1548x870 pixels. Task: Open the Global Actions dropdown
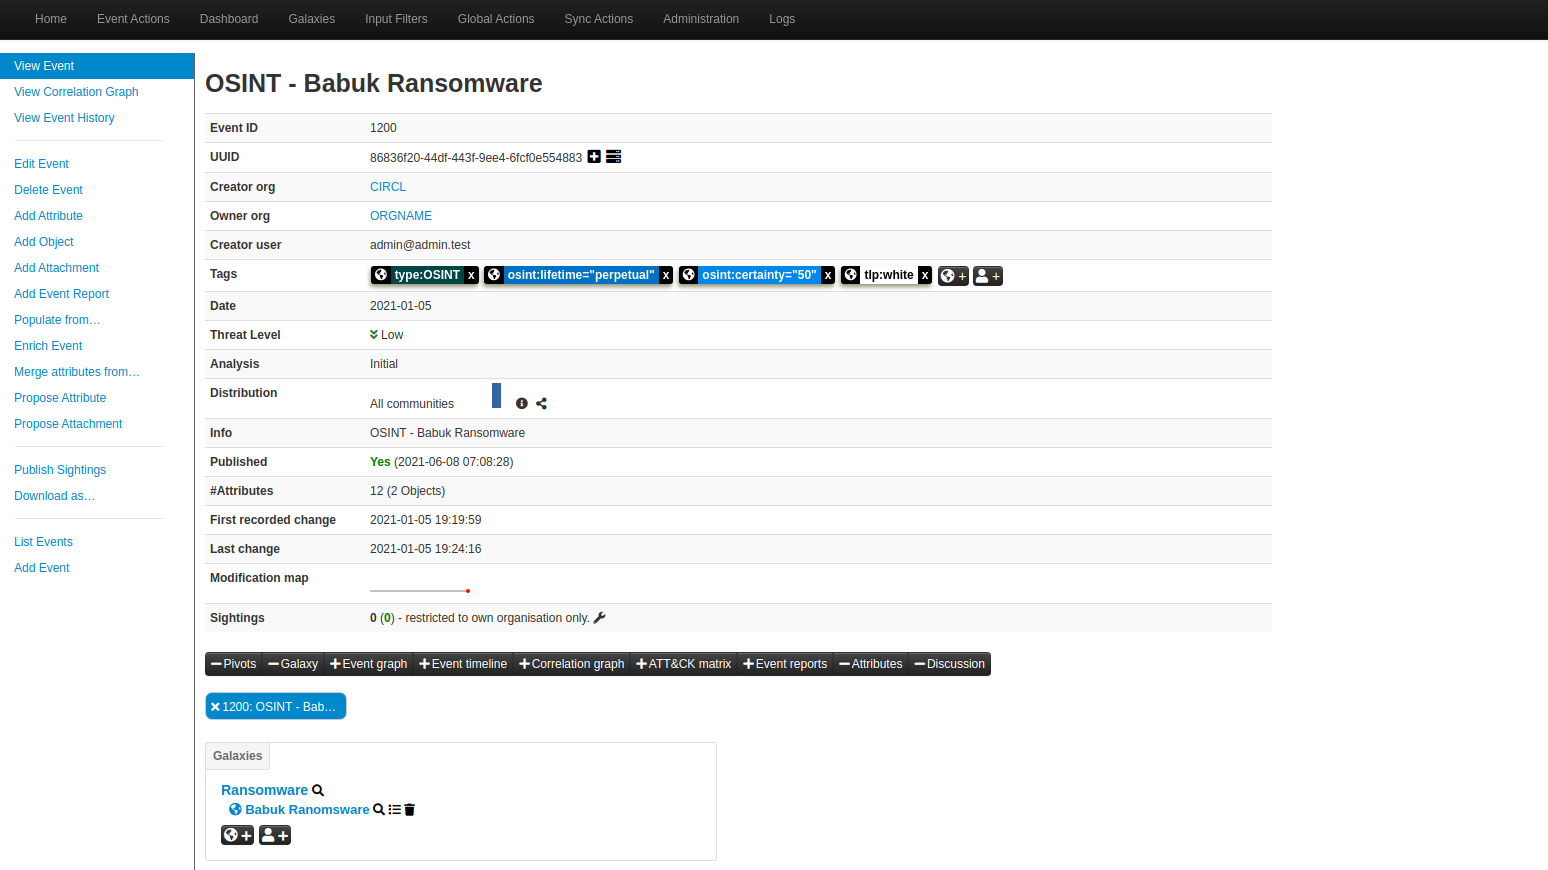pyautogui.click(x=496, y=19)
